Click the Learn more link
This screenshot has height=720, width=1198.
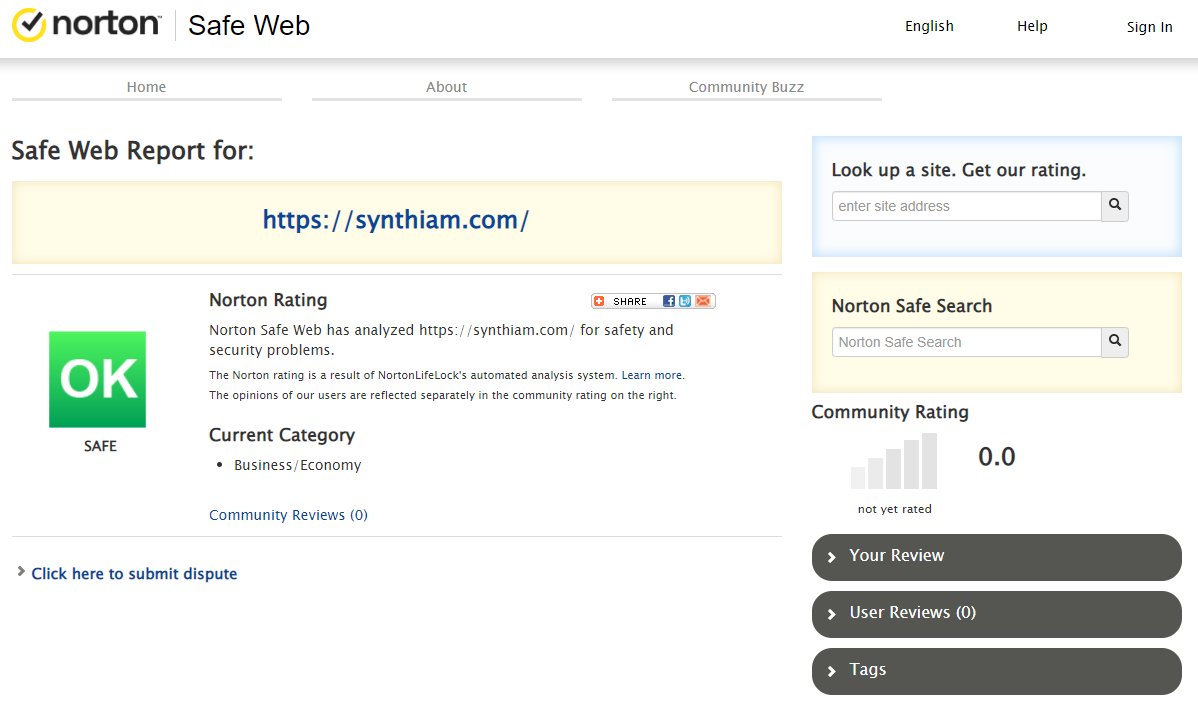click(x=652, y=375)
